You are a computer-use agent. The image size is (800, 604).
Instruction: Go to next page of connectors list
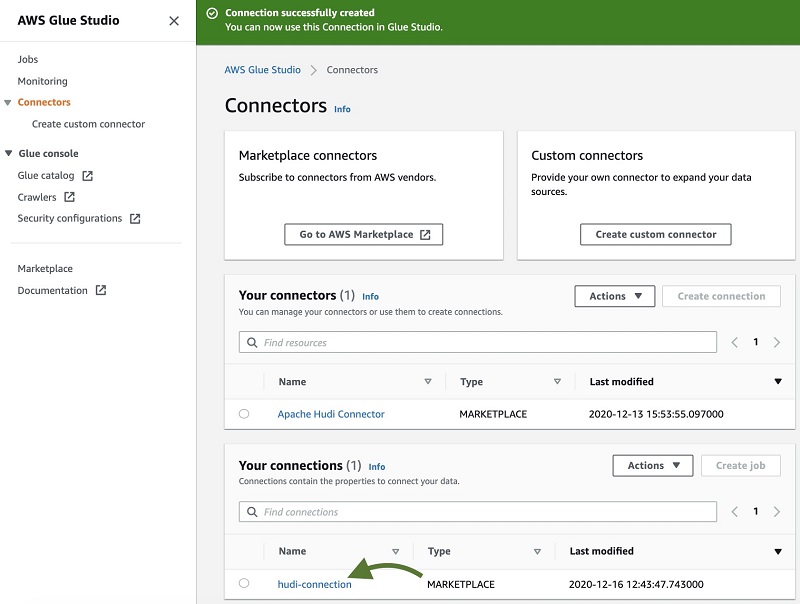point(777,342)
